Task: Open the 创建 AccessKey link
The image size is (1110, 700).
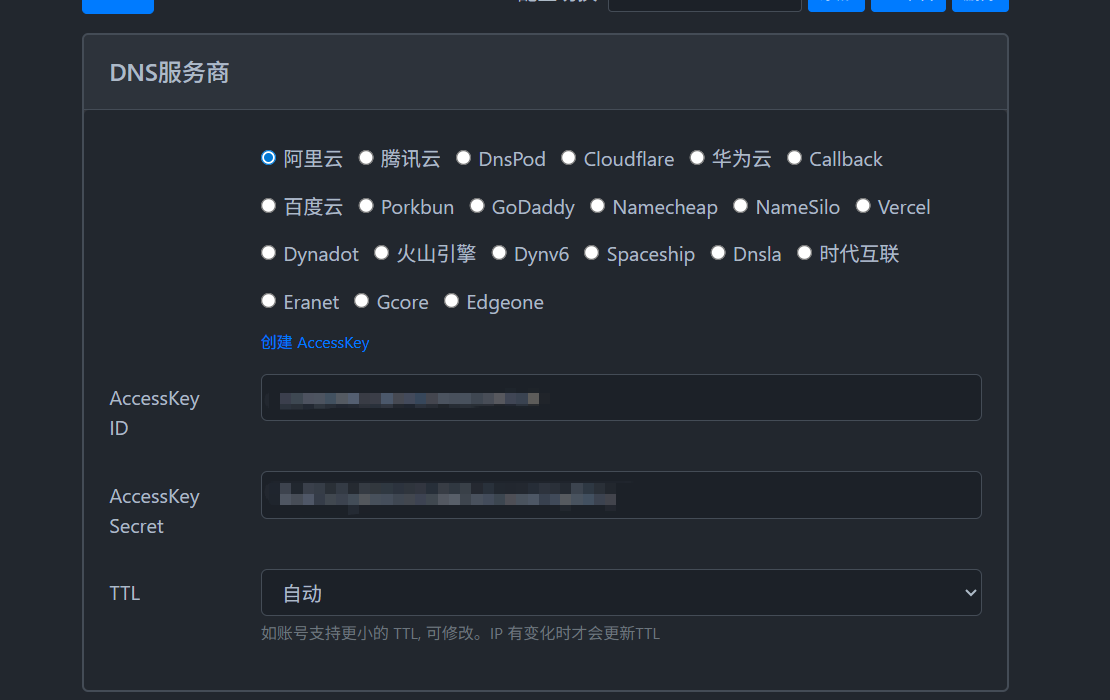Action: pos(315,343)
